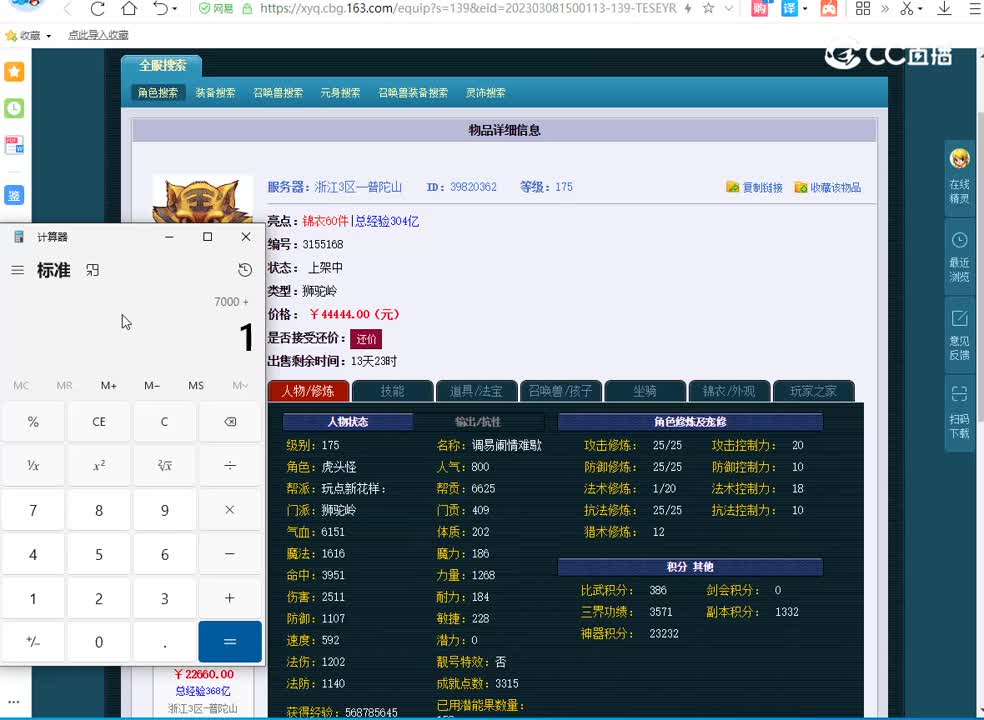Click the browser refresh icon
This screenshot has height=720, width=984.
click(97, 9)
